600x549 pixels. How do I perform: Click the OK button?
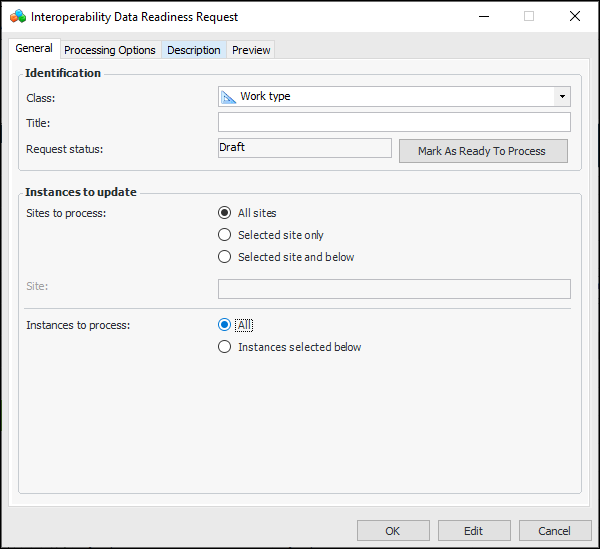pyautogui.click(x=393, y=531)
